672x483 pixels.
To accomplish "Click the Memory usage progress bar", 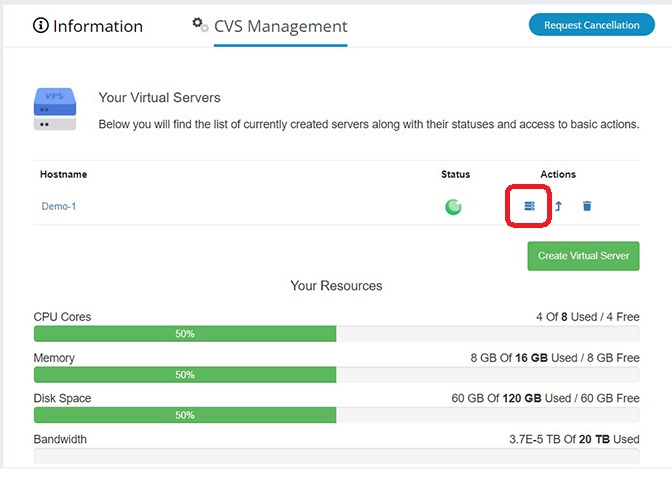I will pos(336,375).
